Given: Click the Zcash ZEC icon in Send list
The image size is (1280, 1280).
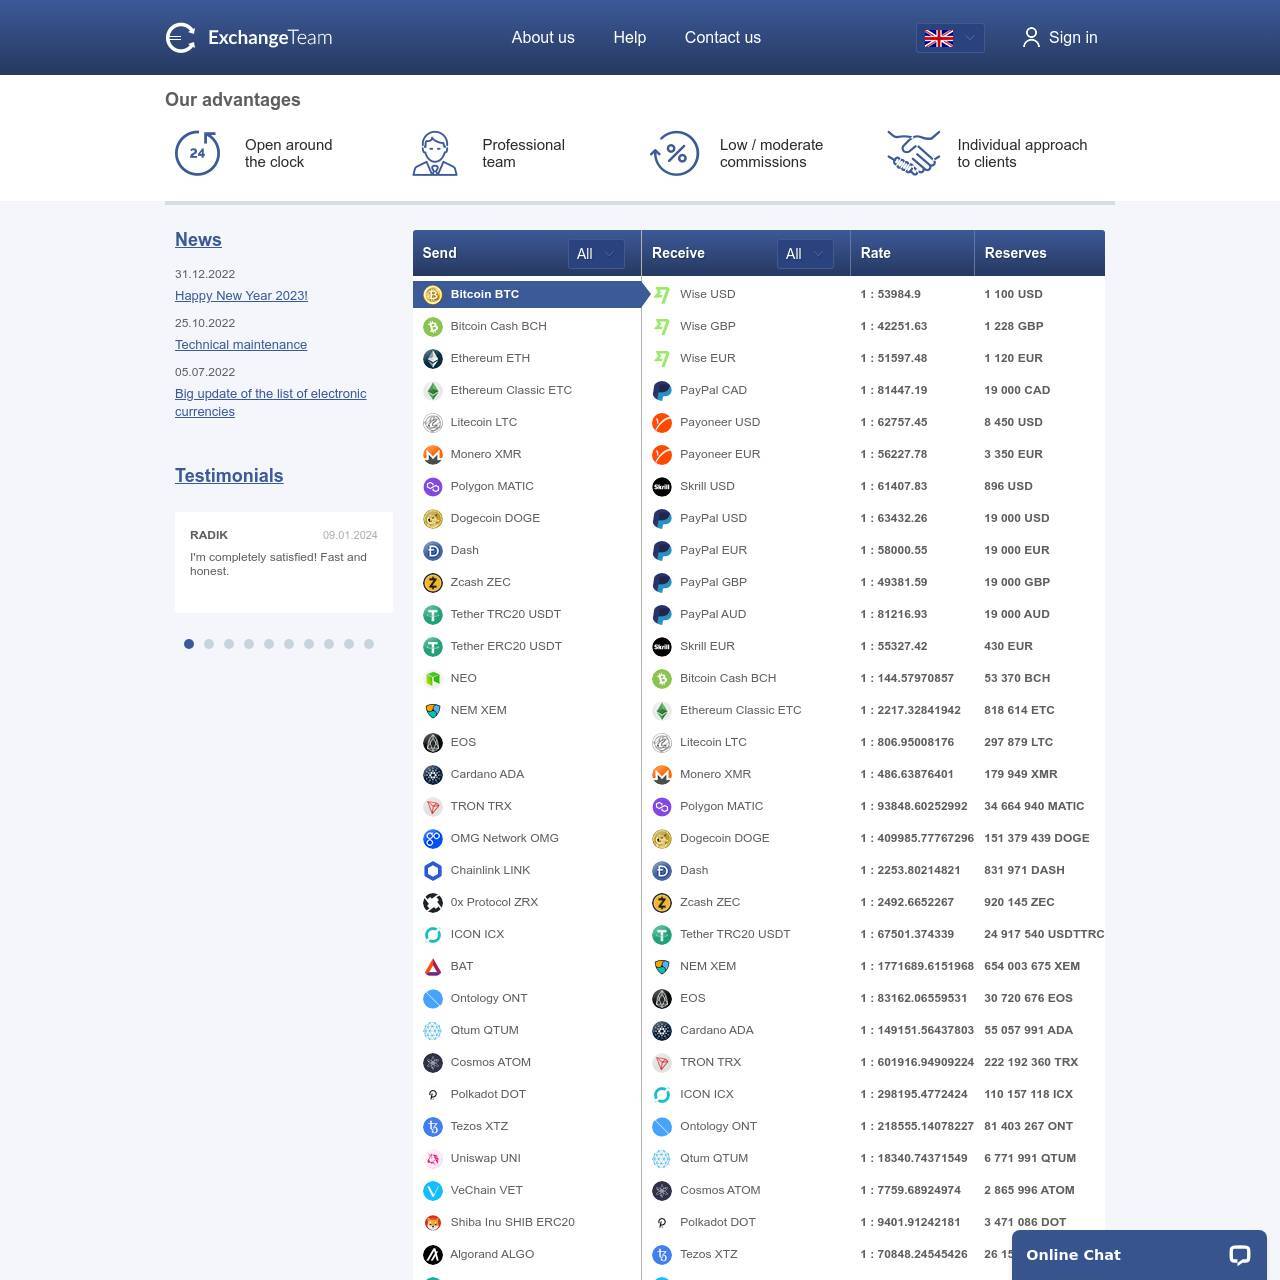Looking at the screenshot, I should click(433, 582).
